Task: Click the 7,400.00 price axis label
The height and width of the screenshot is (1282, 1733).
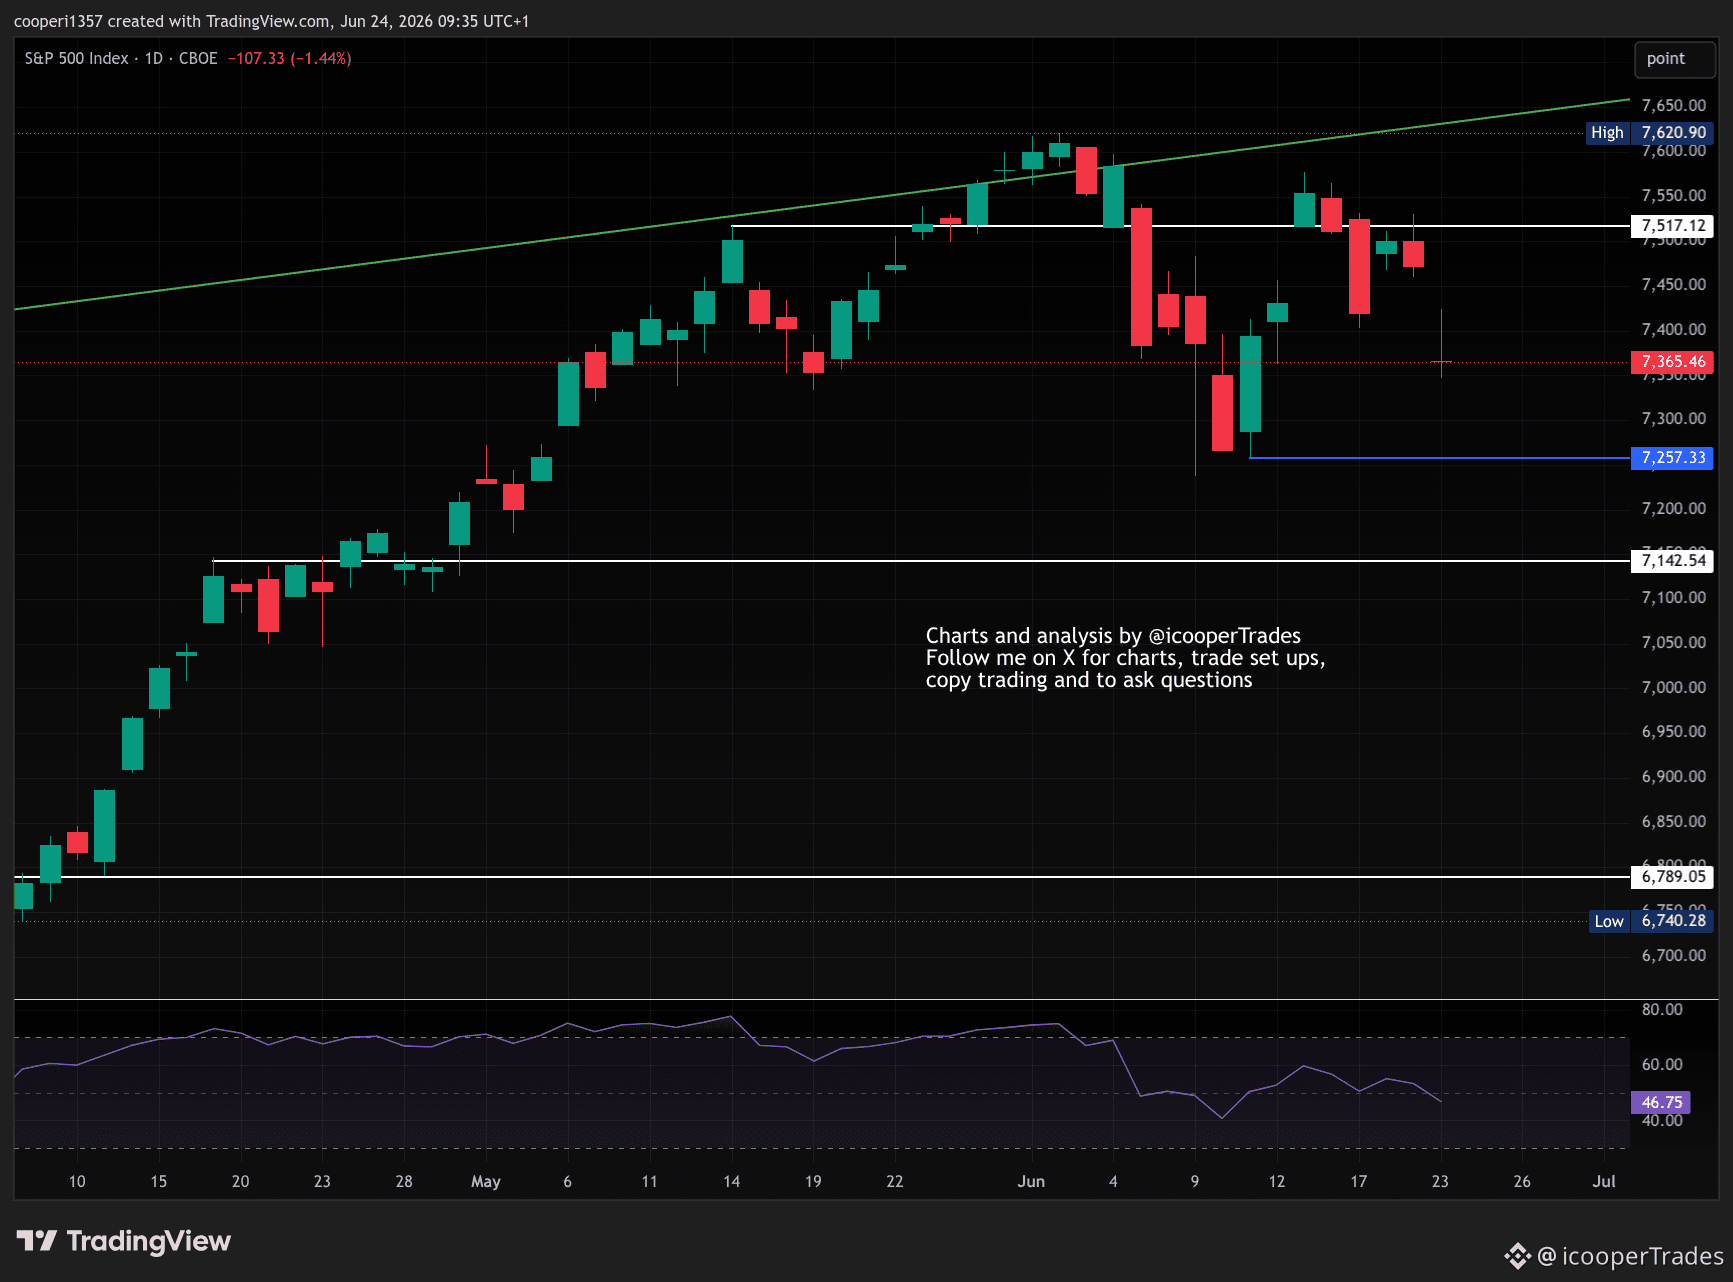Action: click(1674, 329)
